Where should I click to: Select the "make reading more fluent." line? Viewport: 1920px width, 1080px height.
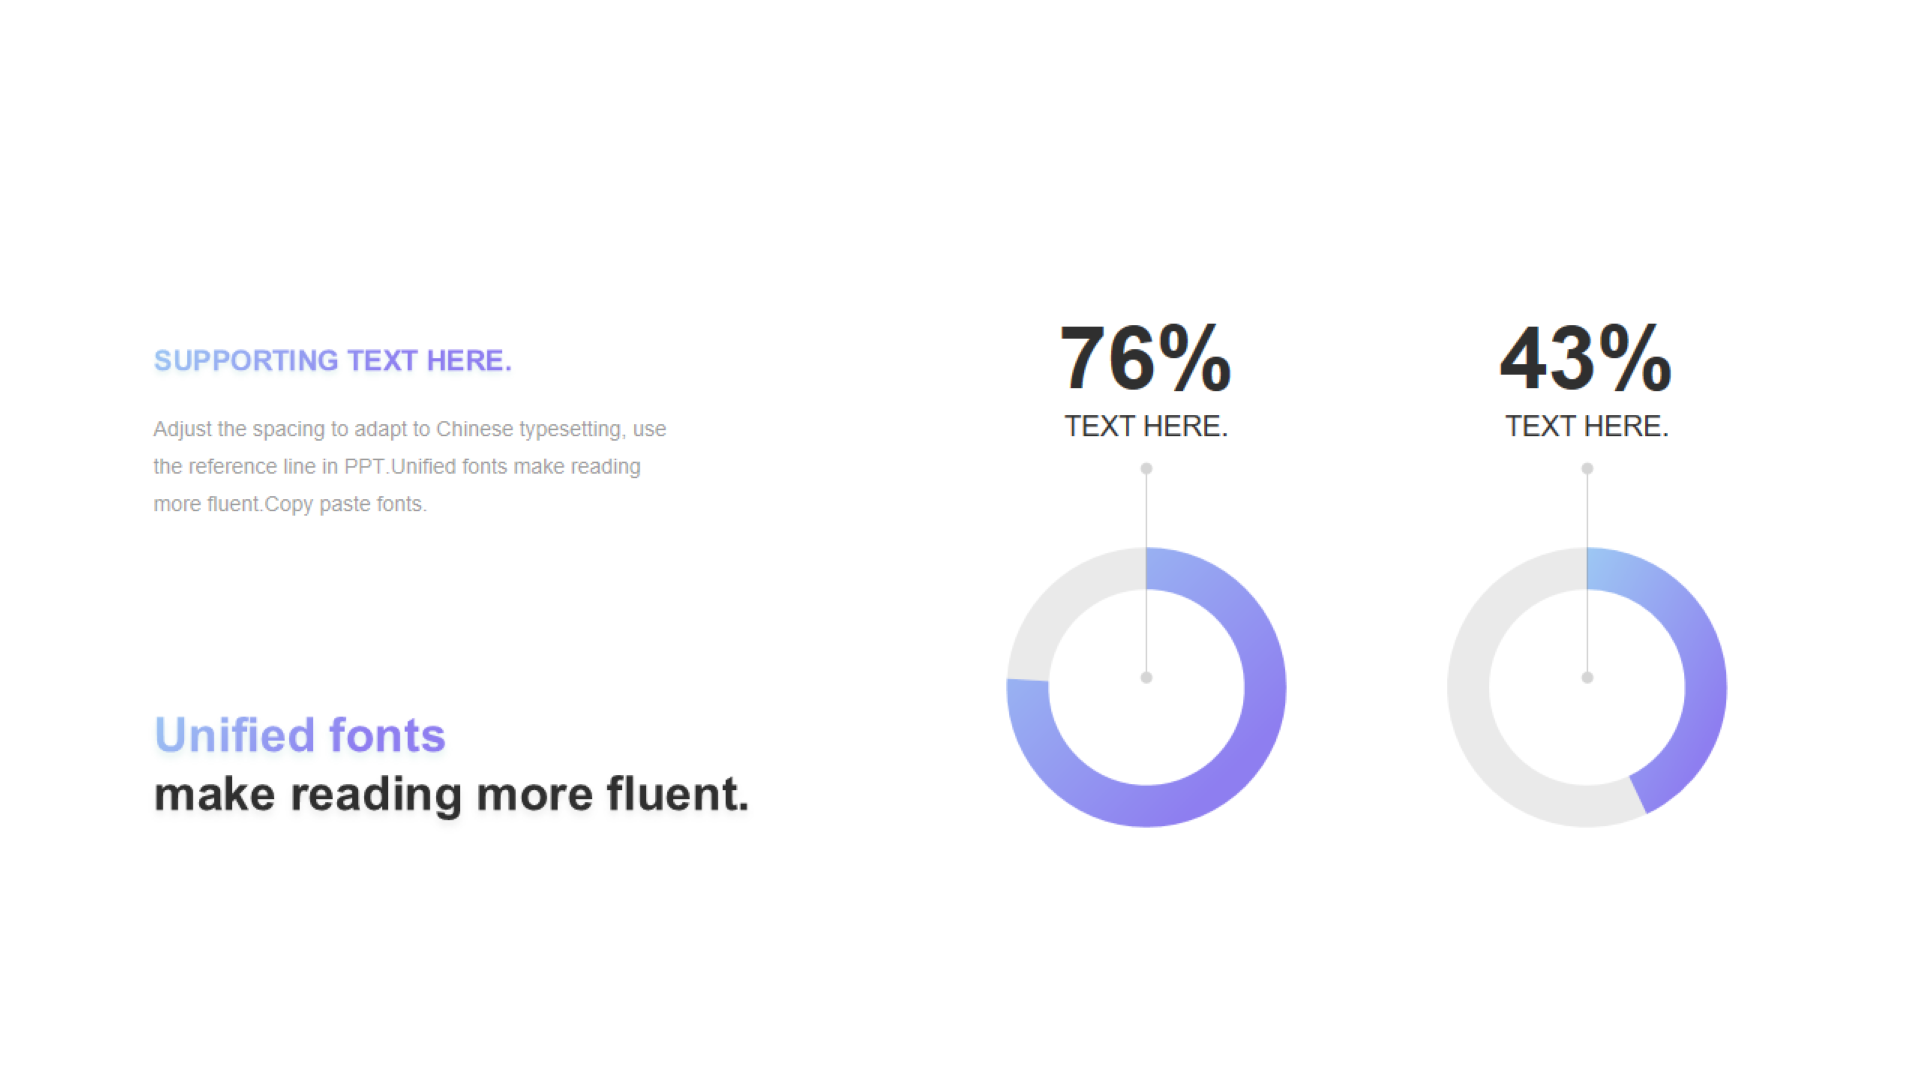coord(451,795)
